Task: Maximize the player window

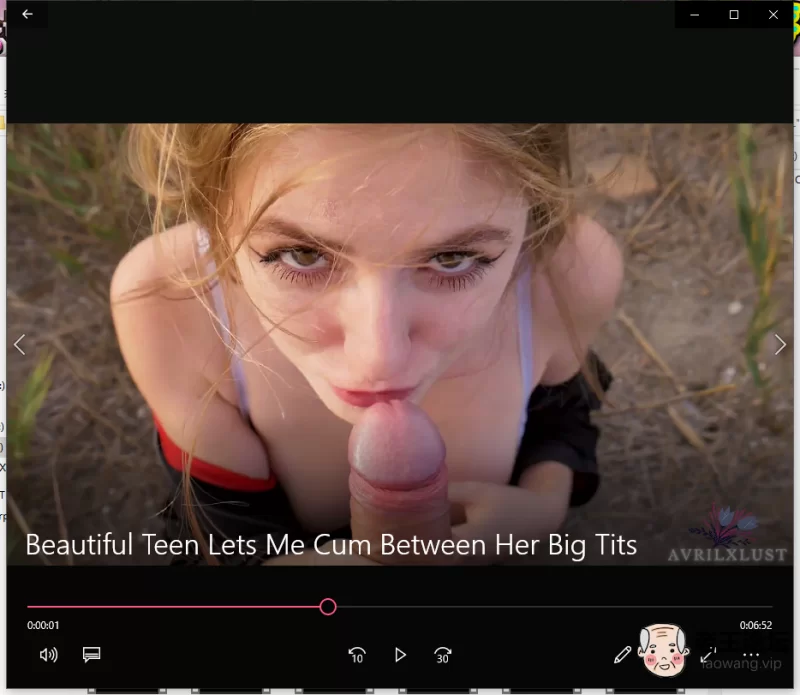Action: [734, 15]
